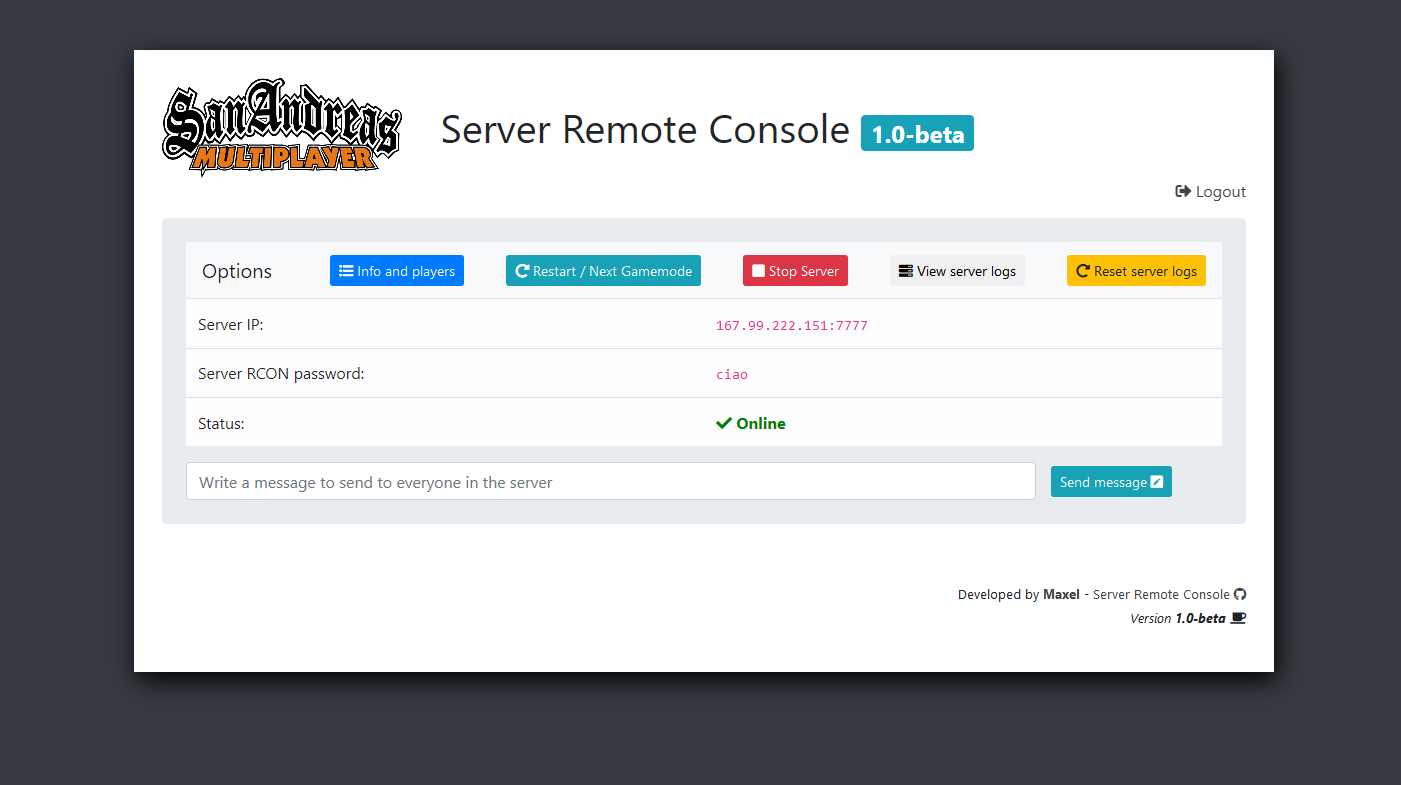The height and width of the screenshot is (785, 1401).
Task: Click the server IP 167.99.222.151:7777
Action: [x=792, y=326]
